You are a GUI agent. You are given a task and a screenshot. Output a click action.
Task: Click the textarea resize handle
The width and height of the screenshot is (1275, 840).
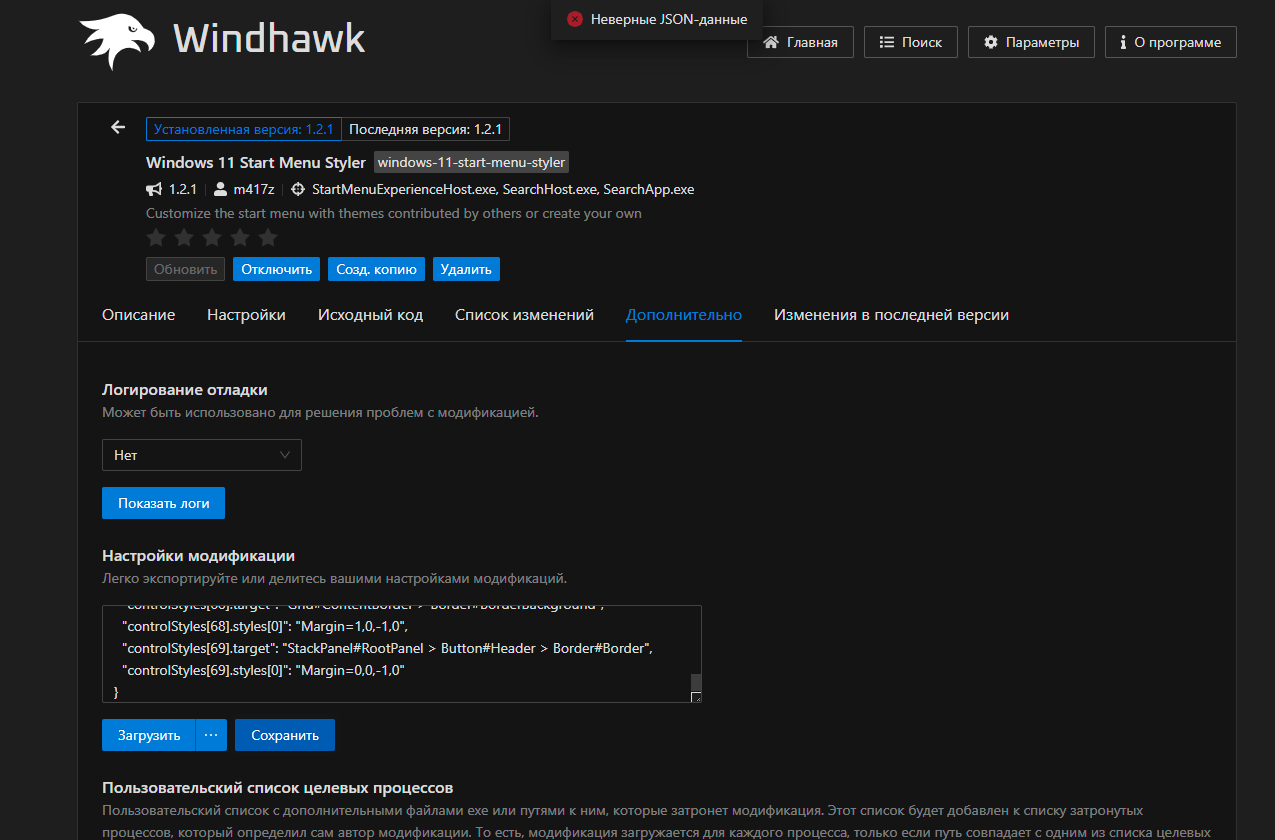697,698
